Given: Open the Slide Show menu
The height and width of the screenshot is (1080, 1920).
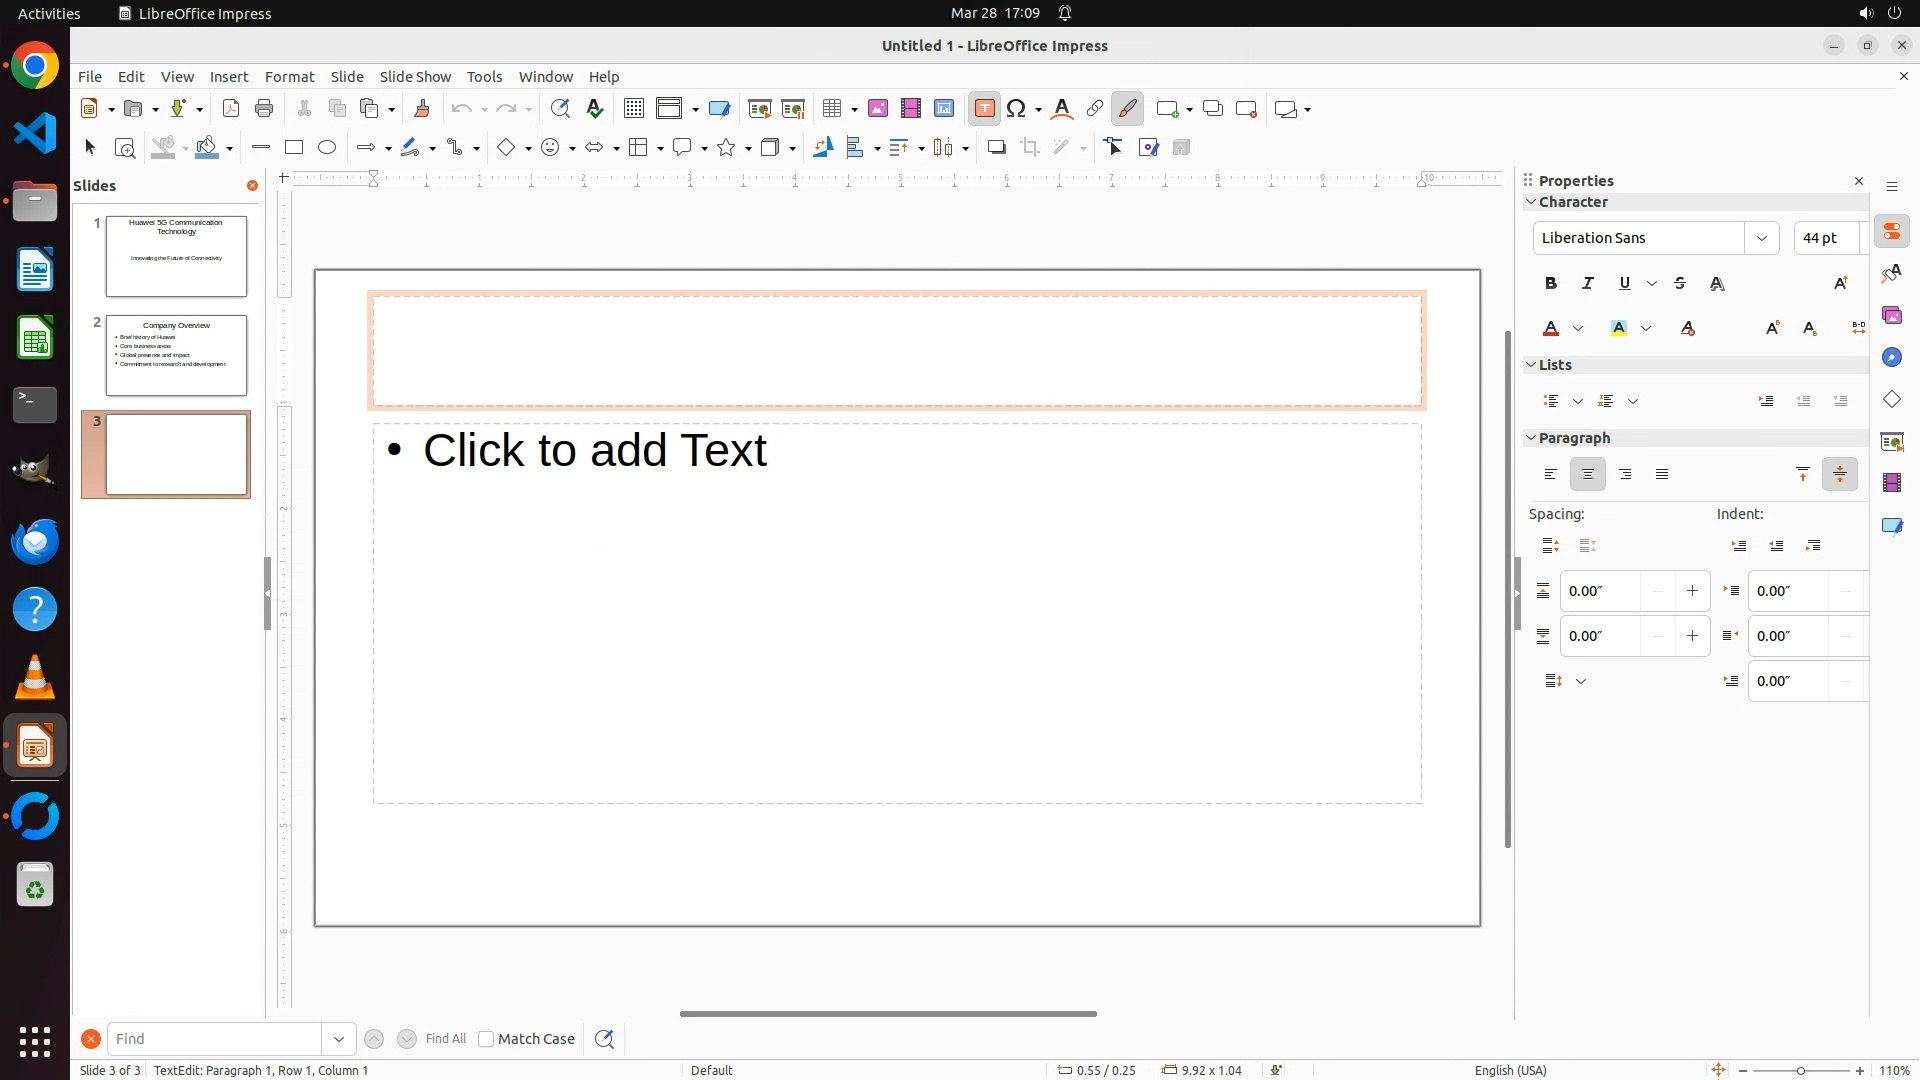Looking at the screenshot, I should (x=415, y=77).
